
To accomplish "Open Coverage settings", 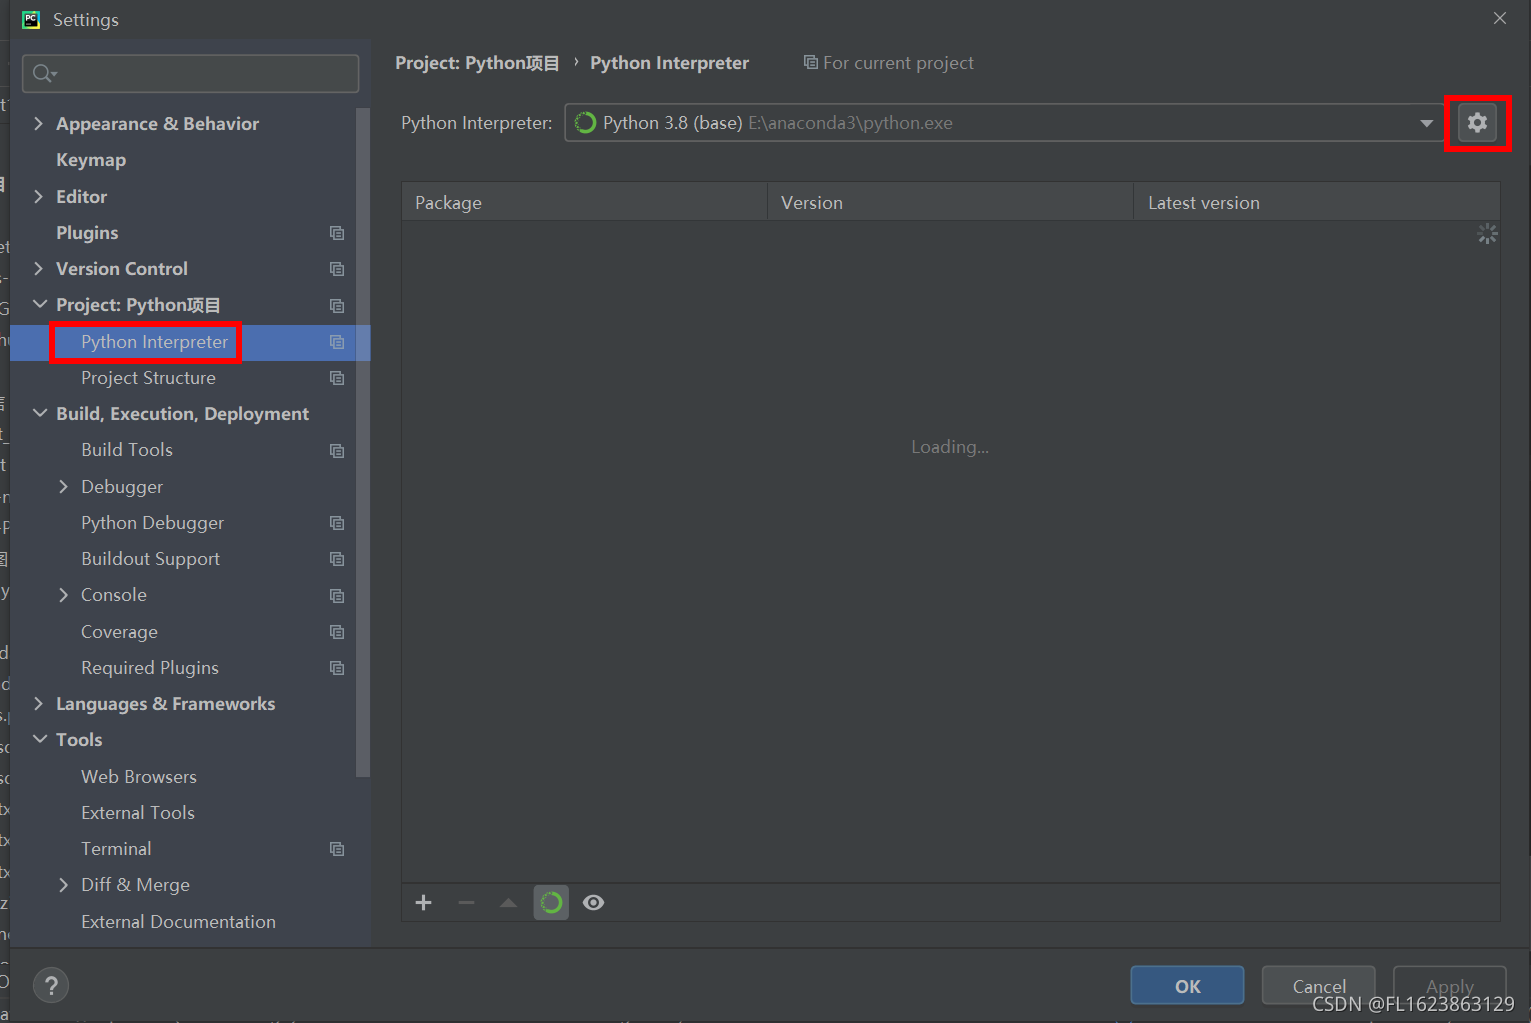I will coord(119,632).
